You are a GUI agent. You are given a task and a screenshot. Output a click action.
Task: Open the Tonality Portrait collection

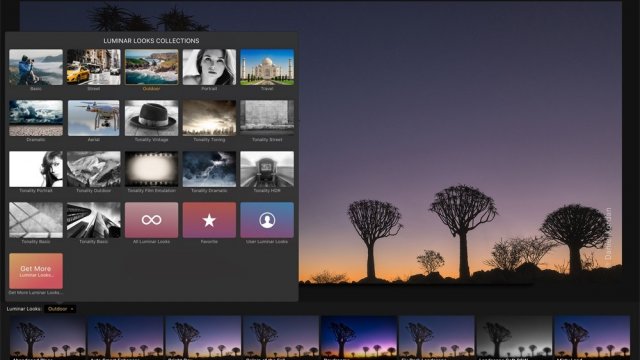(x=36, y=169)
